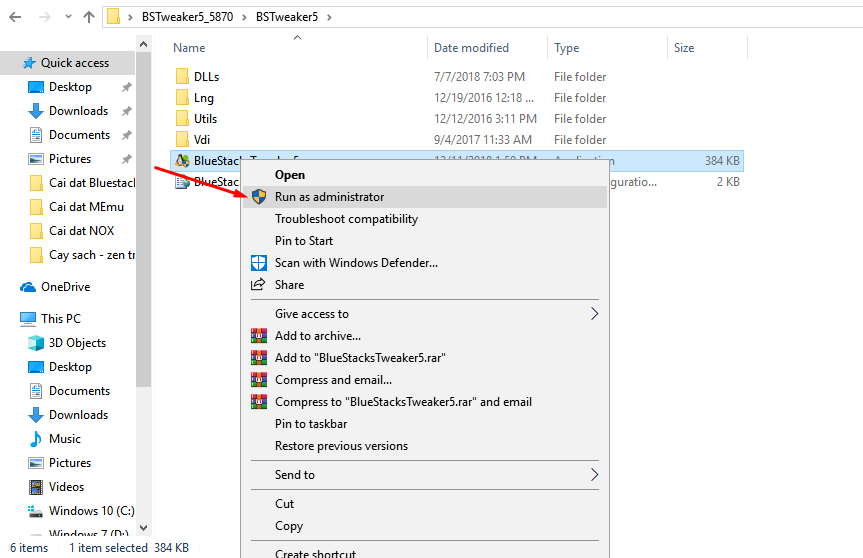863x558 pixels.
Task: Click the 2 KB size cell
Action: click(x=728, y=182)
